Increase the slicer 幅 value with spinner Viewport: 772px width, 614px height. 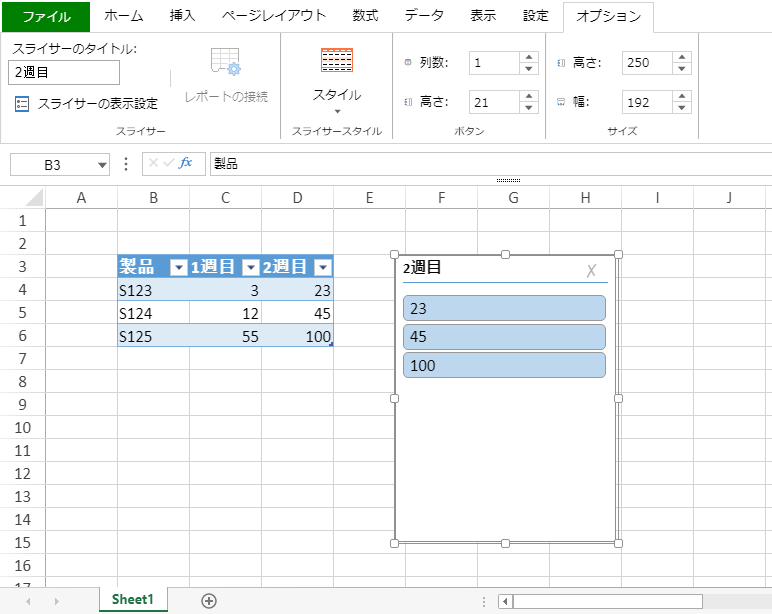click(x=682, y=96)
